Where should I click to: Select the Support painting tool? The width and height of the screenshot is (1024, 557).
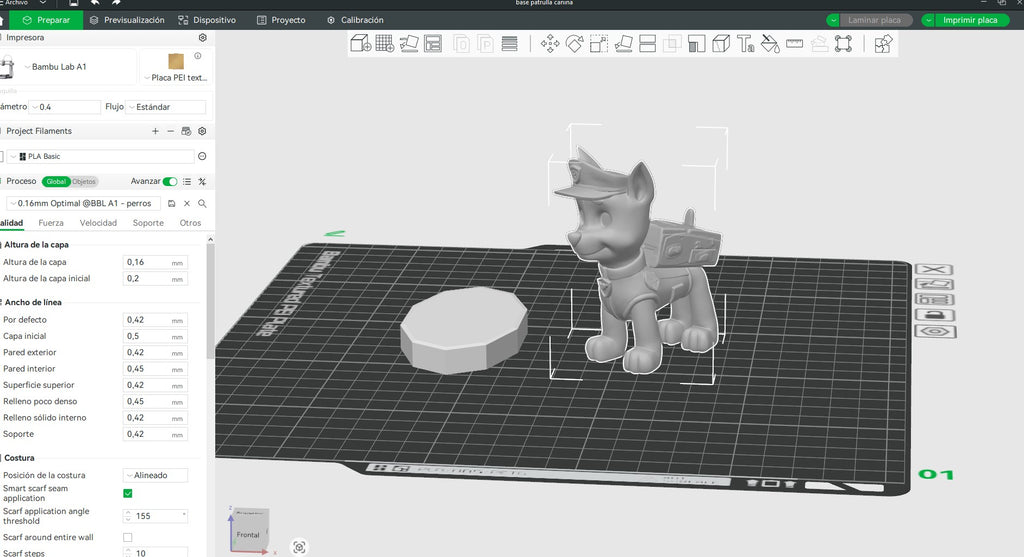tap(697, 44)
